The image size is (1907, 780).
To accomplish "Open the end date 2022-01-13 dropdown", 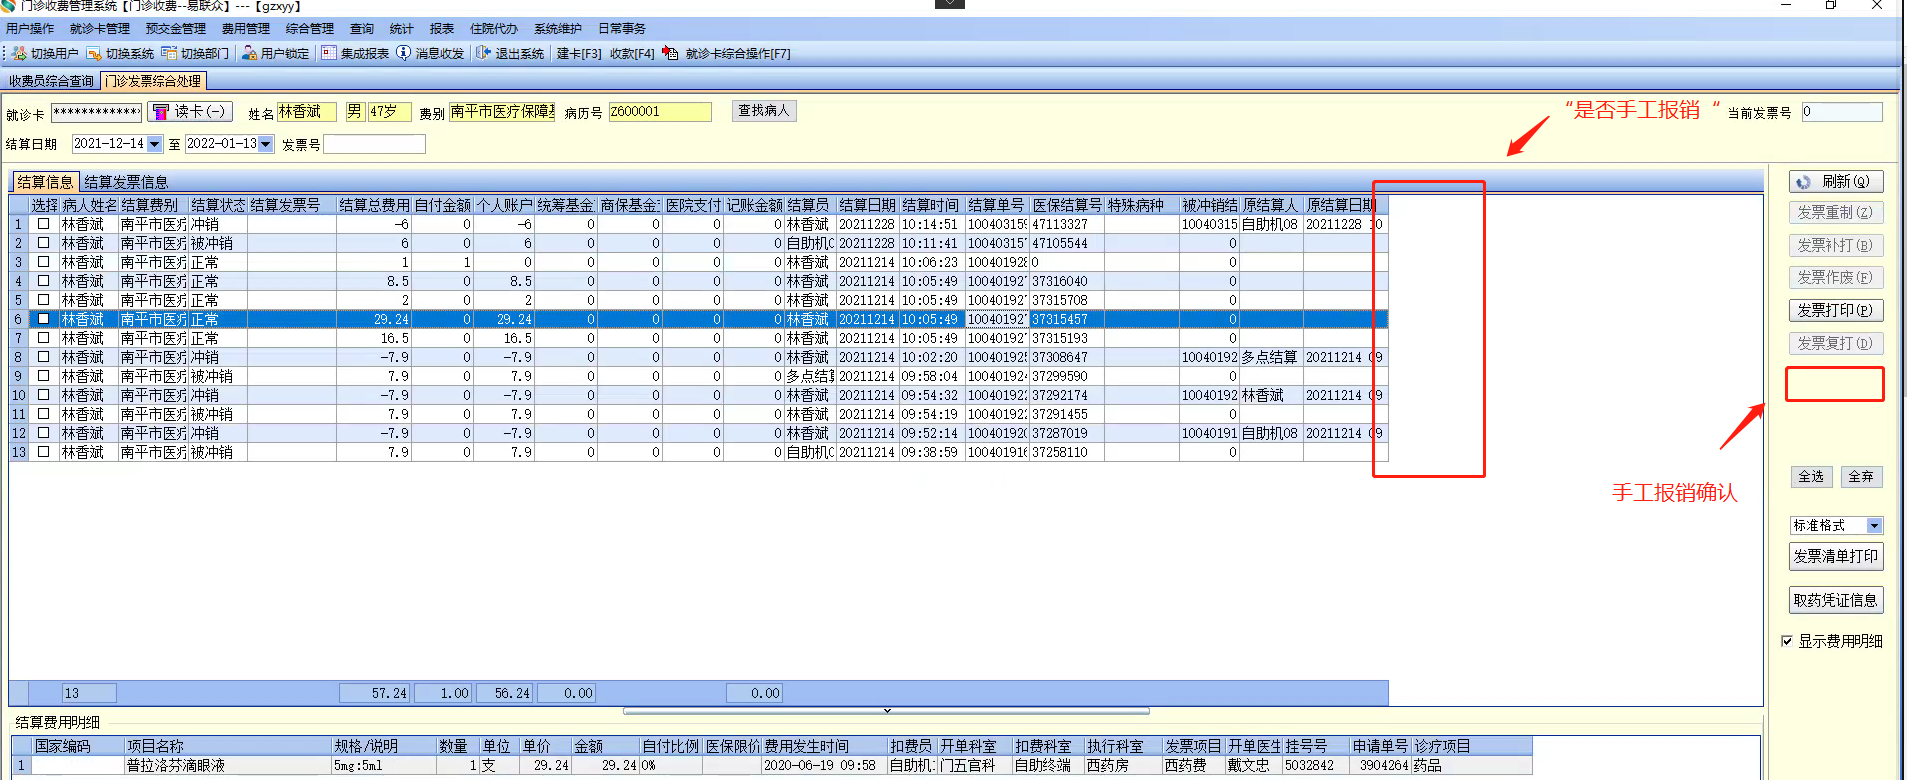I will (x=266, y=144).
